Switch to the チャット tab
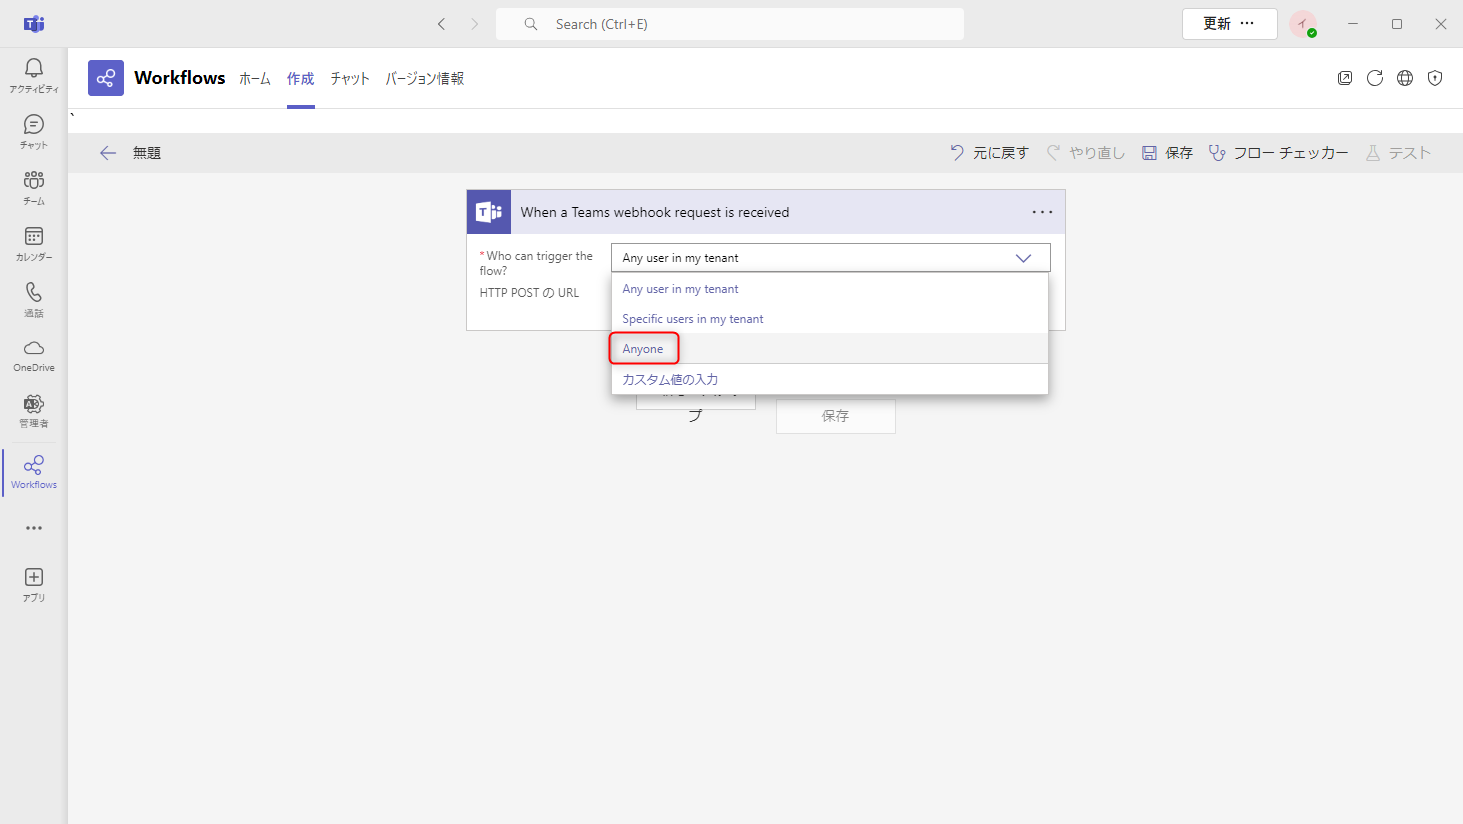This screenshot has height=824, width=1463. click(350, 78)
